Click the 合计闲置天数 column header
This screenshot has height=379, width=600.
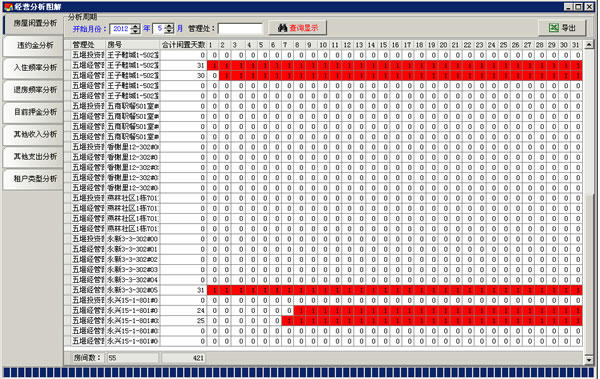tap(183, 45)
